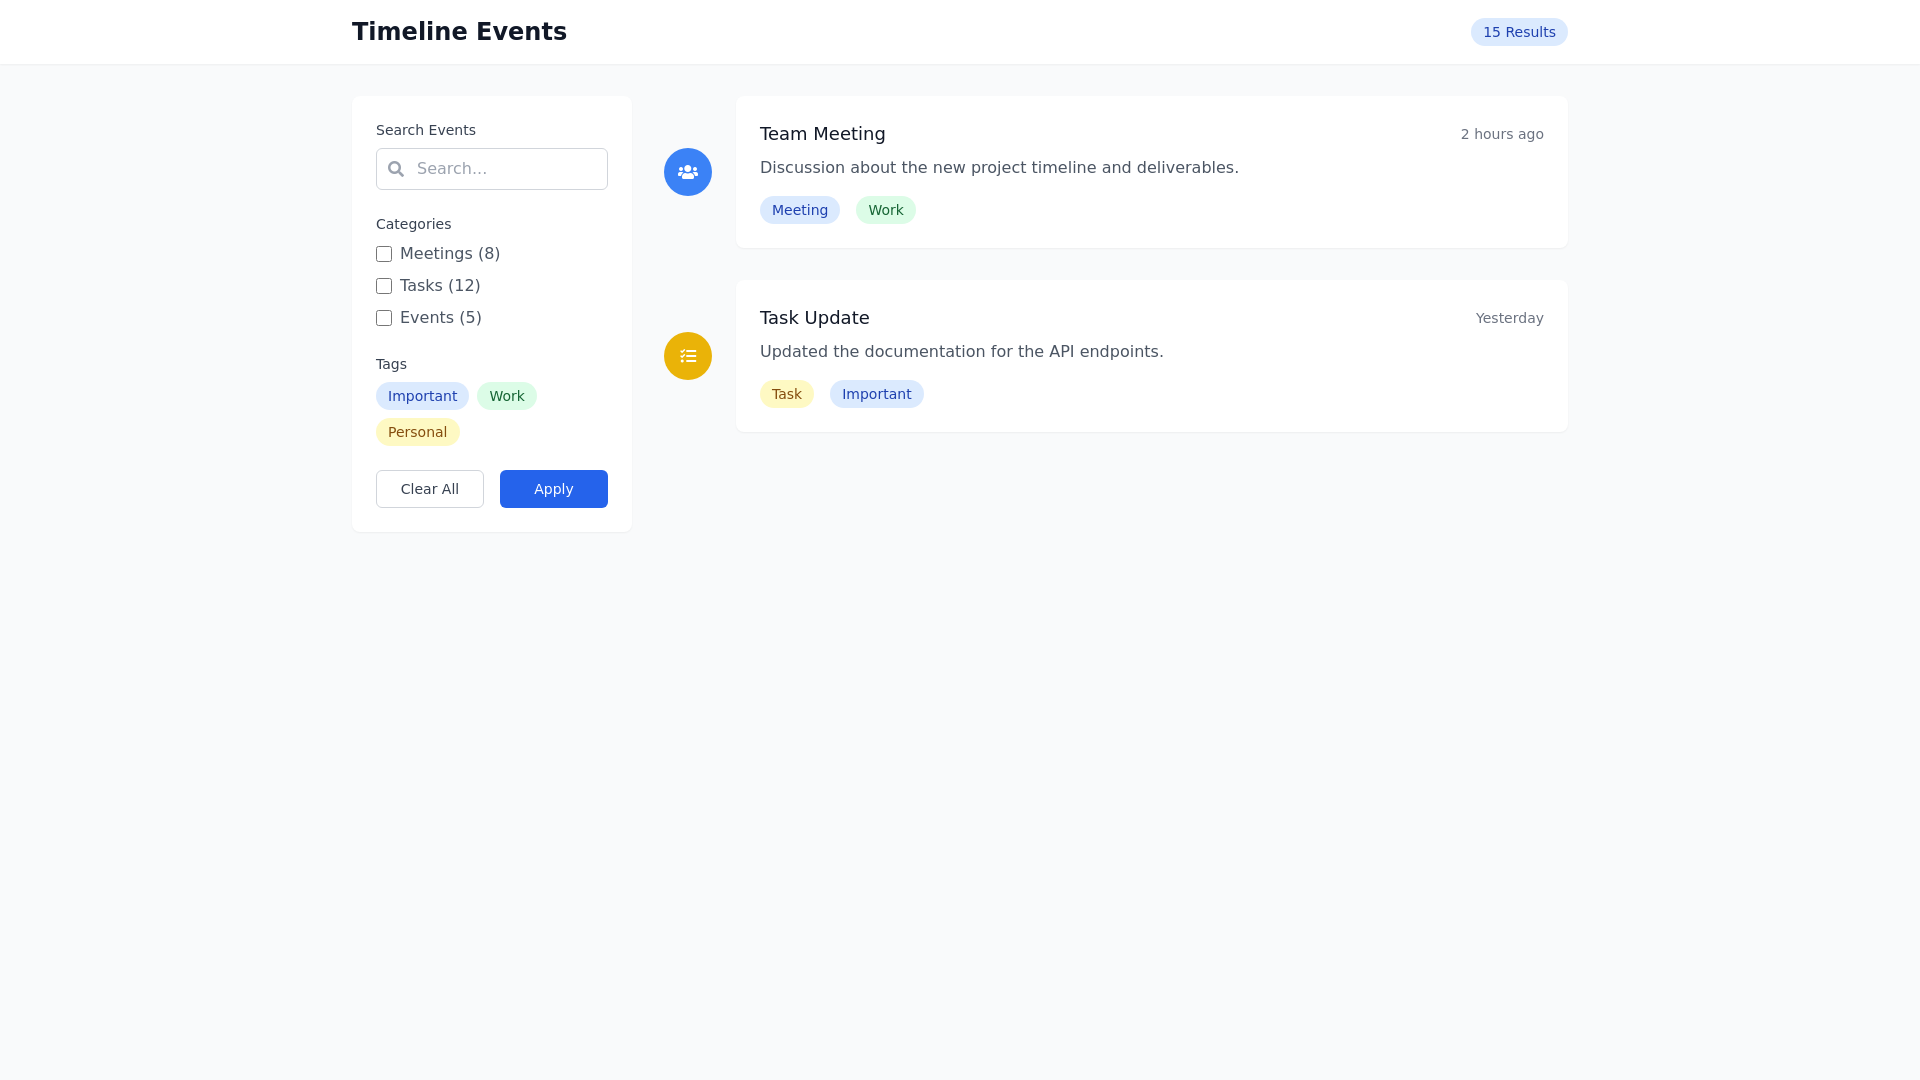The height and width of the screenshot is (1080, 1920).
Task: Click the blue team meeting group icon
Action: pyautogui.click(x=688, y=172)
